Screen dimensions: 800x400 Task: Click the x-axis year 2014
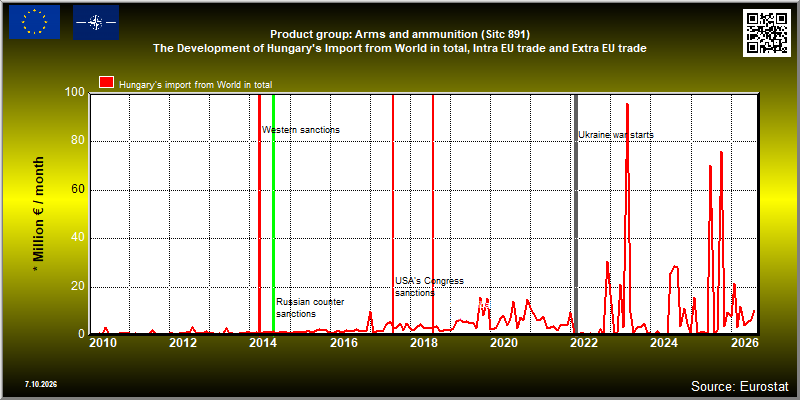[263, 342]
